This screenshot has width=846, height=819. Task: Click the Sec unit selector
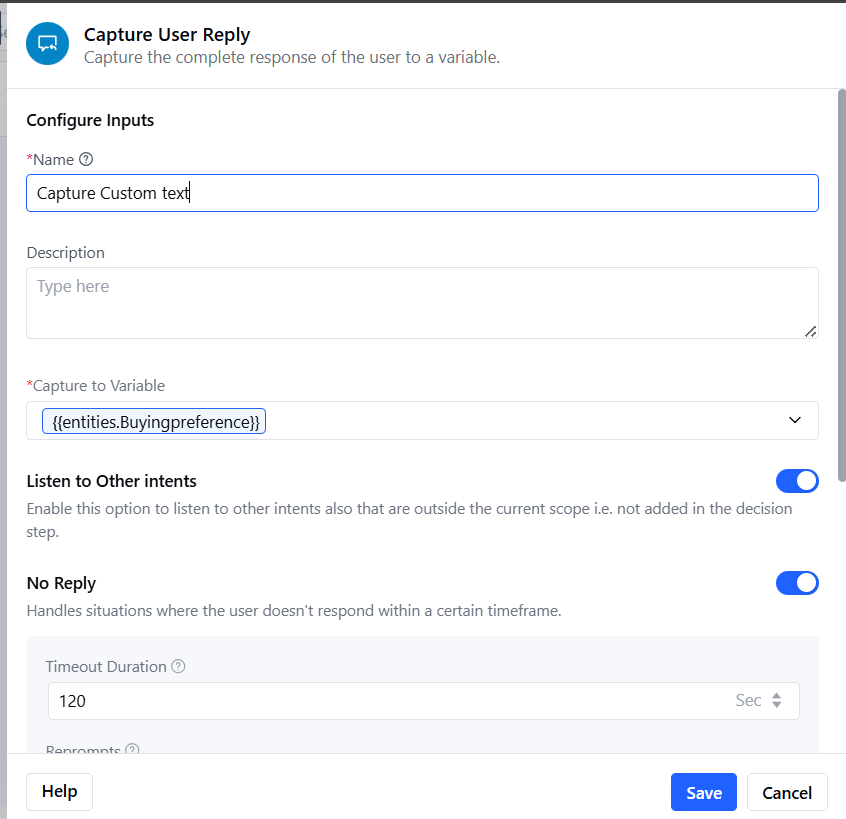point(746,700)
